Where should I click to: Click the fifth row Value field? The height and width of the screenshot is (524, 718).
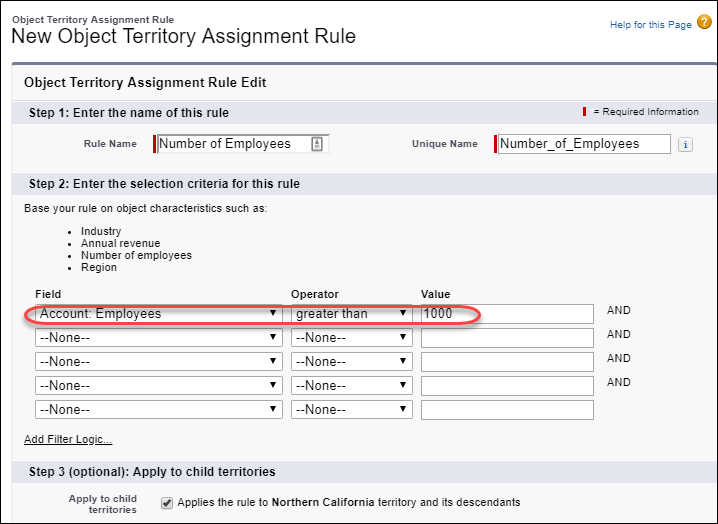click(507, 409)
